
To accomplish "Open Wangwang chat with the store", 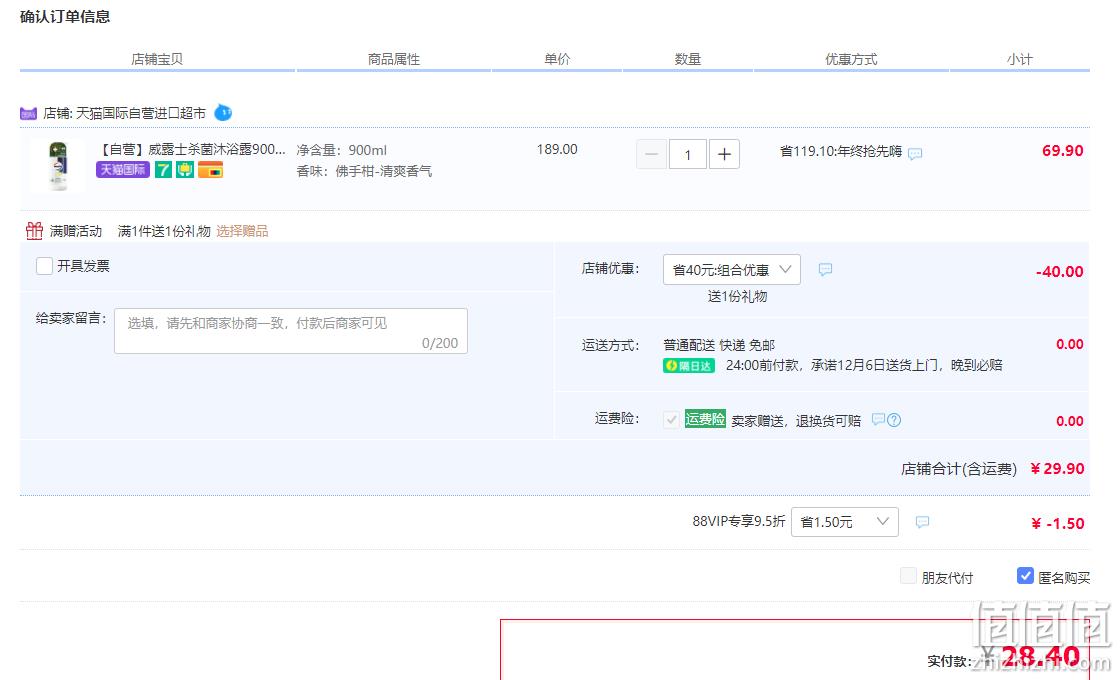I will tap(223, 112).
